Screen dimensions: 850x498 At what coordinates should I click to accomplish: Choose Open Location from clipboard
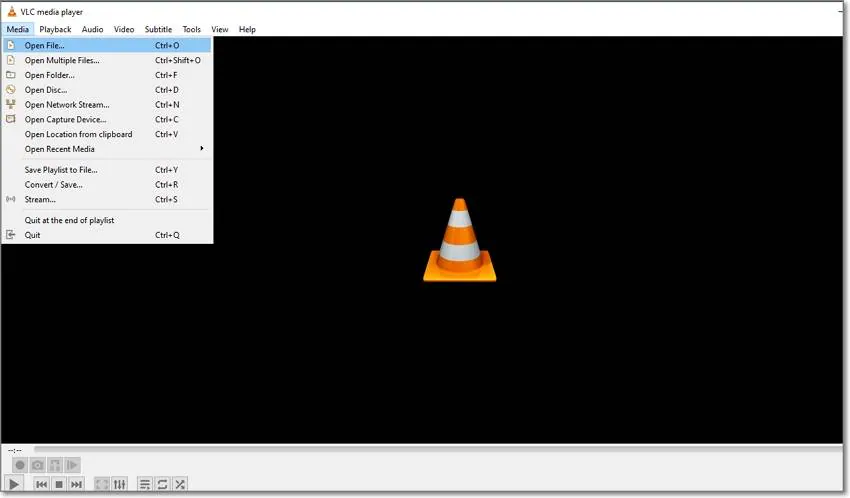(107, 134)
